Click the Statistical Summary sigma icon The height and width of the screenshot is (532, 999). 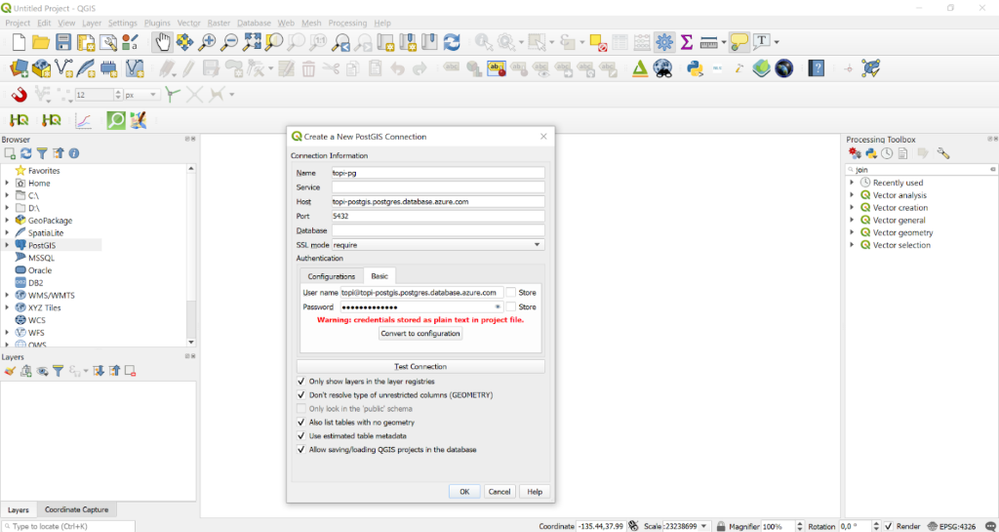[686, 43]
